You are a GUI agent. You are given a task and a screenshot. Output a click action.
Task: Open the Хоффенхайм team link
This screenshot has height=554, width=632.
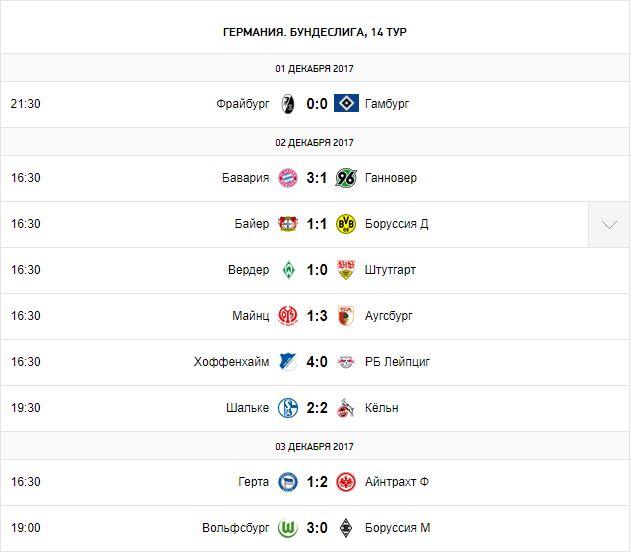click(x=231, y=362)
